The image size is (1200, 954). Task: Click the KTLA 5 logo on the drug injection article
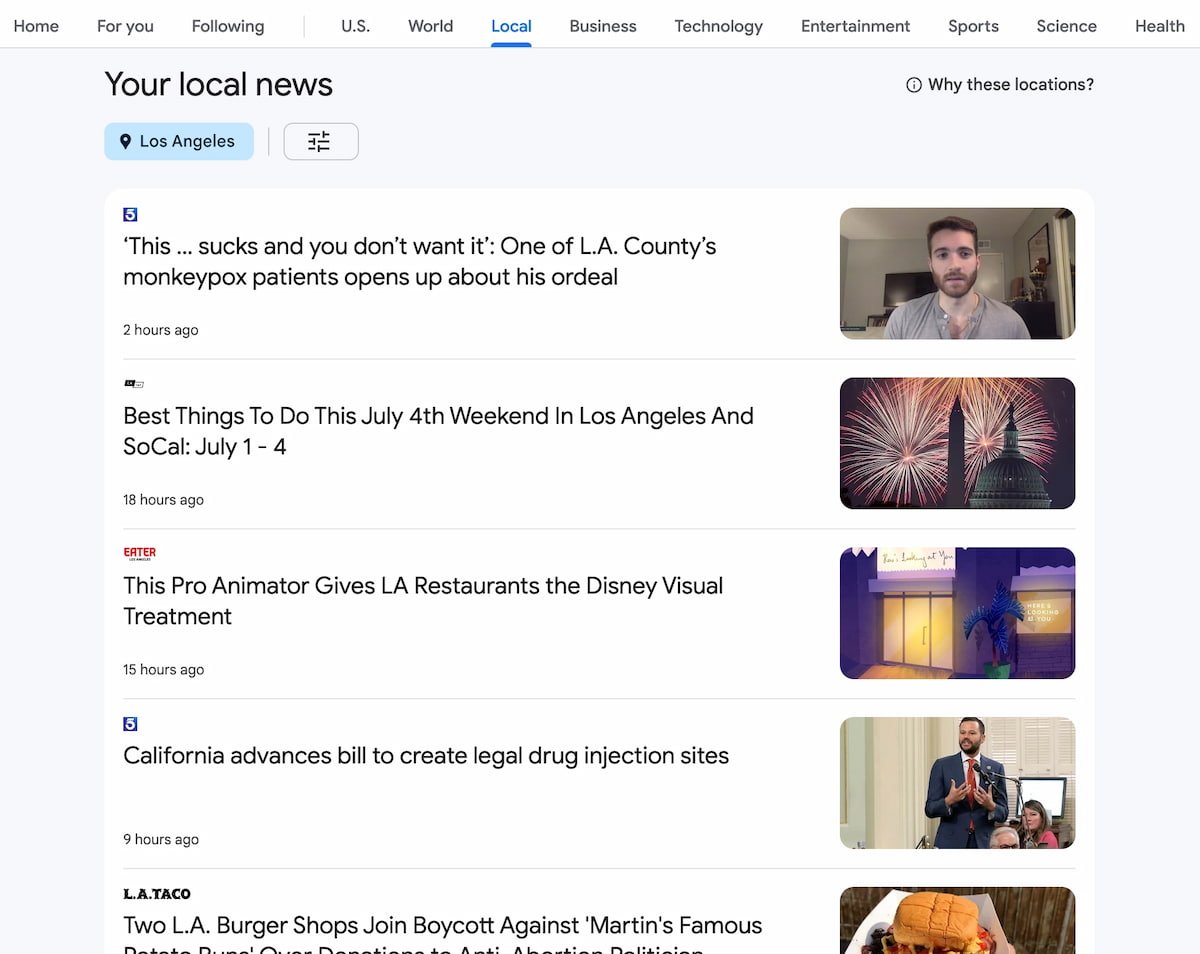[130, 723]
